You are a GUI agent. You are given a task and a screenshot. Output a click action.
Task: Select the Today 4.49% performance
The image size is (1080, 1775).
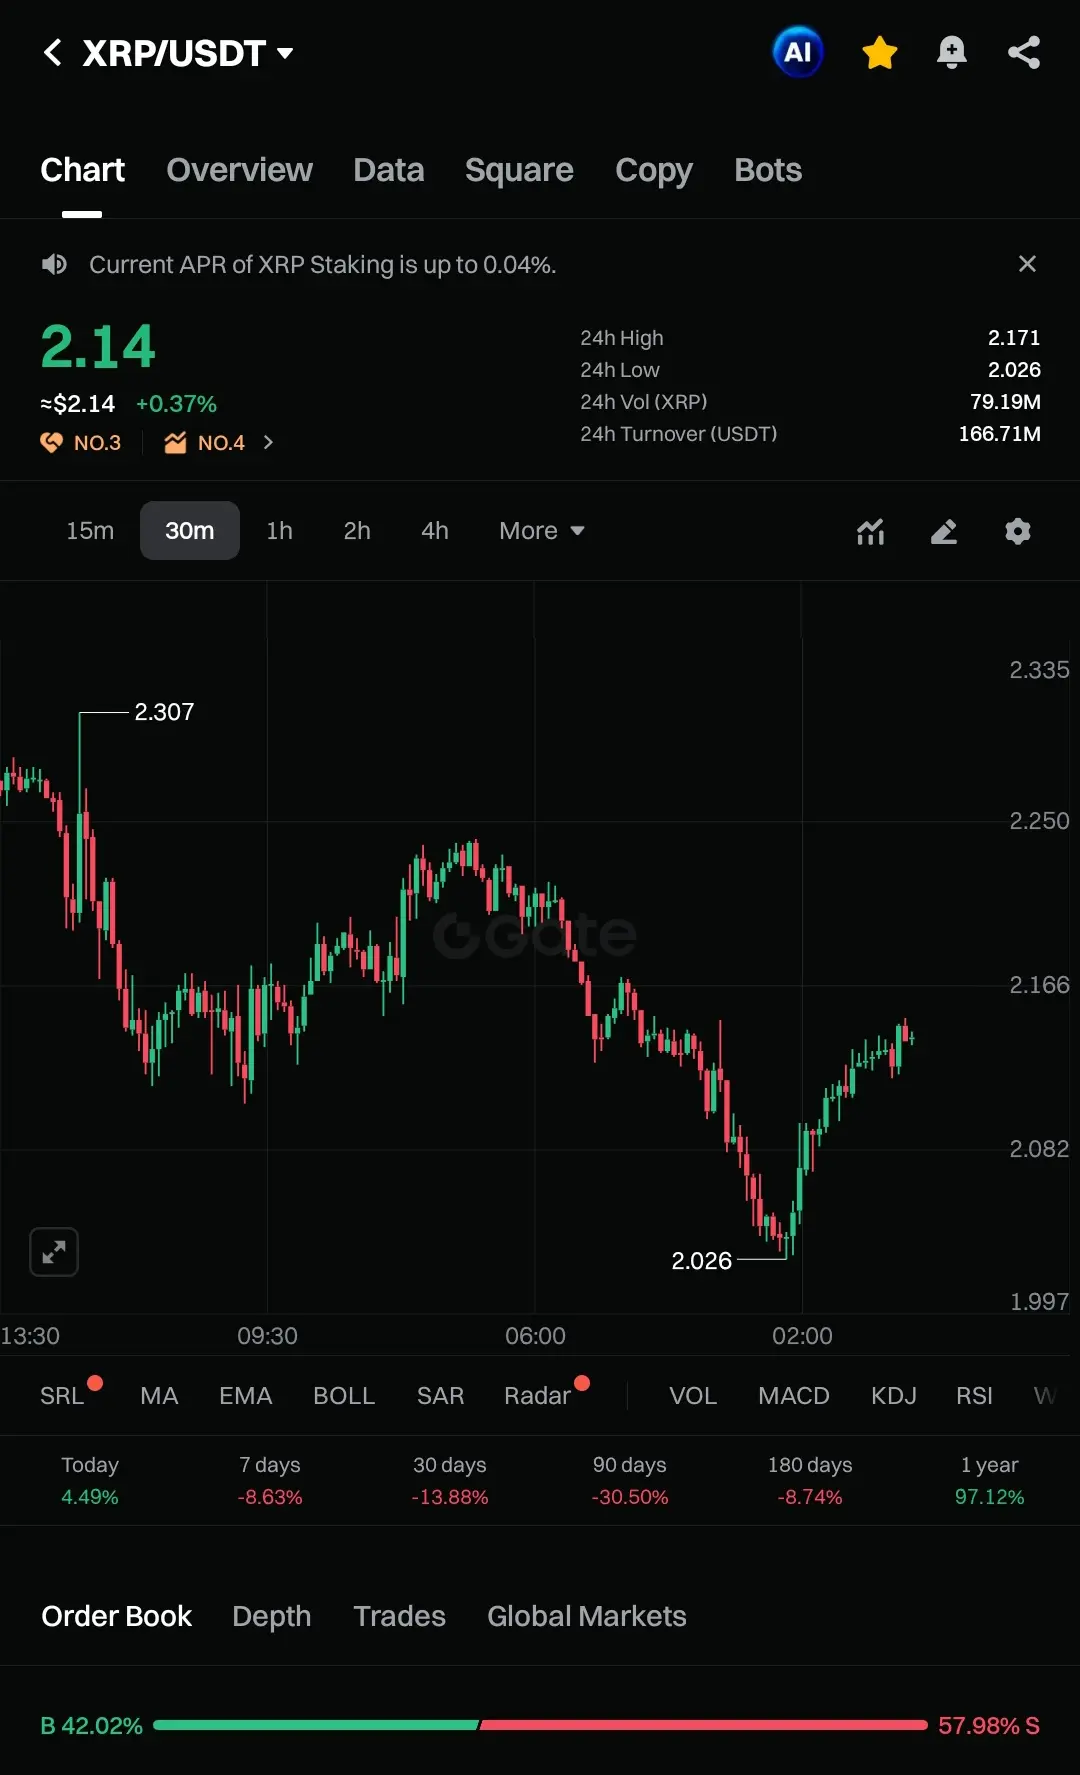(x=90, y=1481)
